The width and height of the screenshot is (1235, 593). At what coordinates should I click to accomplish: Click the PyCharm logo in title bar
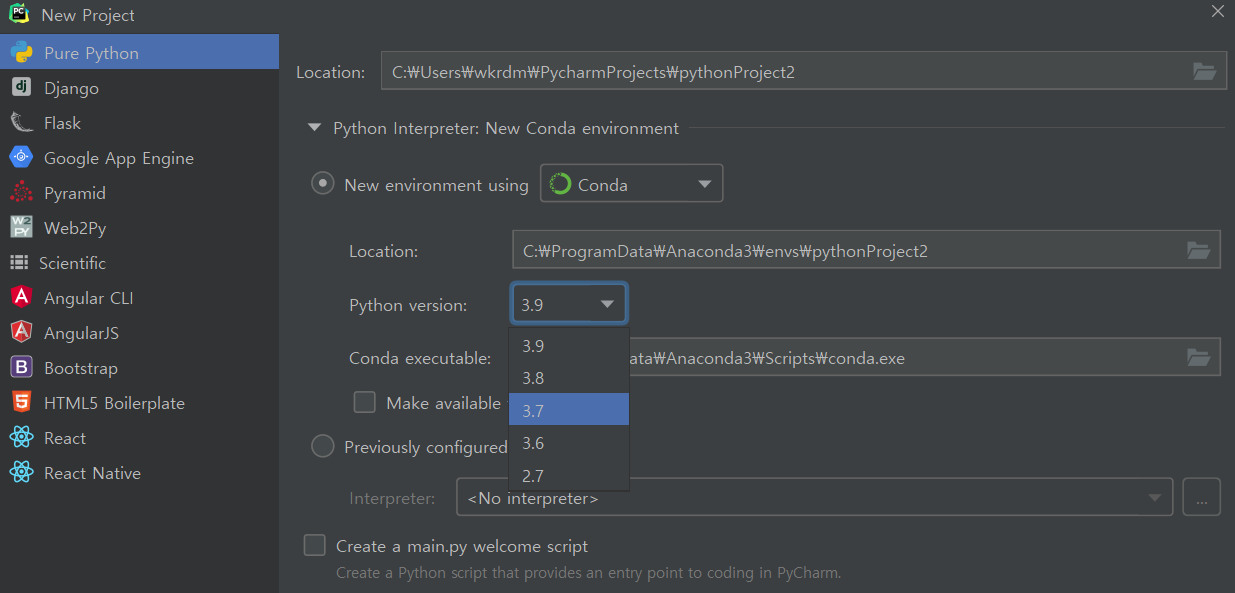19,14
